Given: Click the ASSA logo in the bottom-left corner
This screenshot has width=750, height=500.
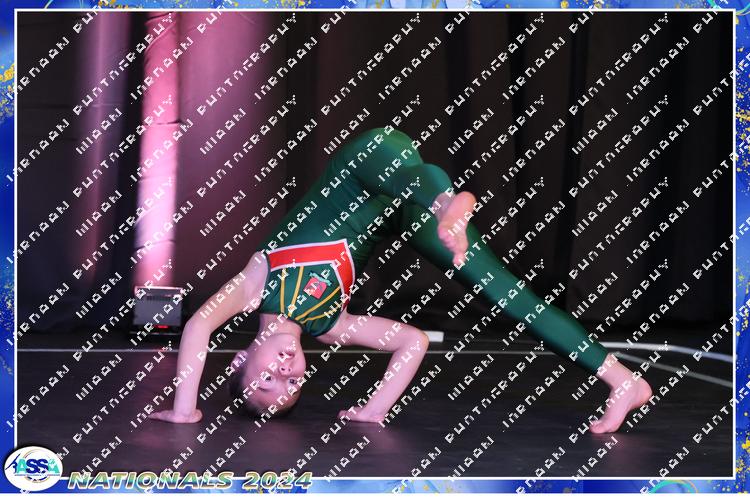Looking at the screenshot, I should coord(32,467).
